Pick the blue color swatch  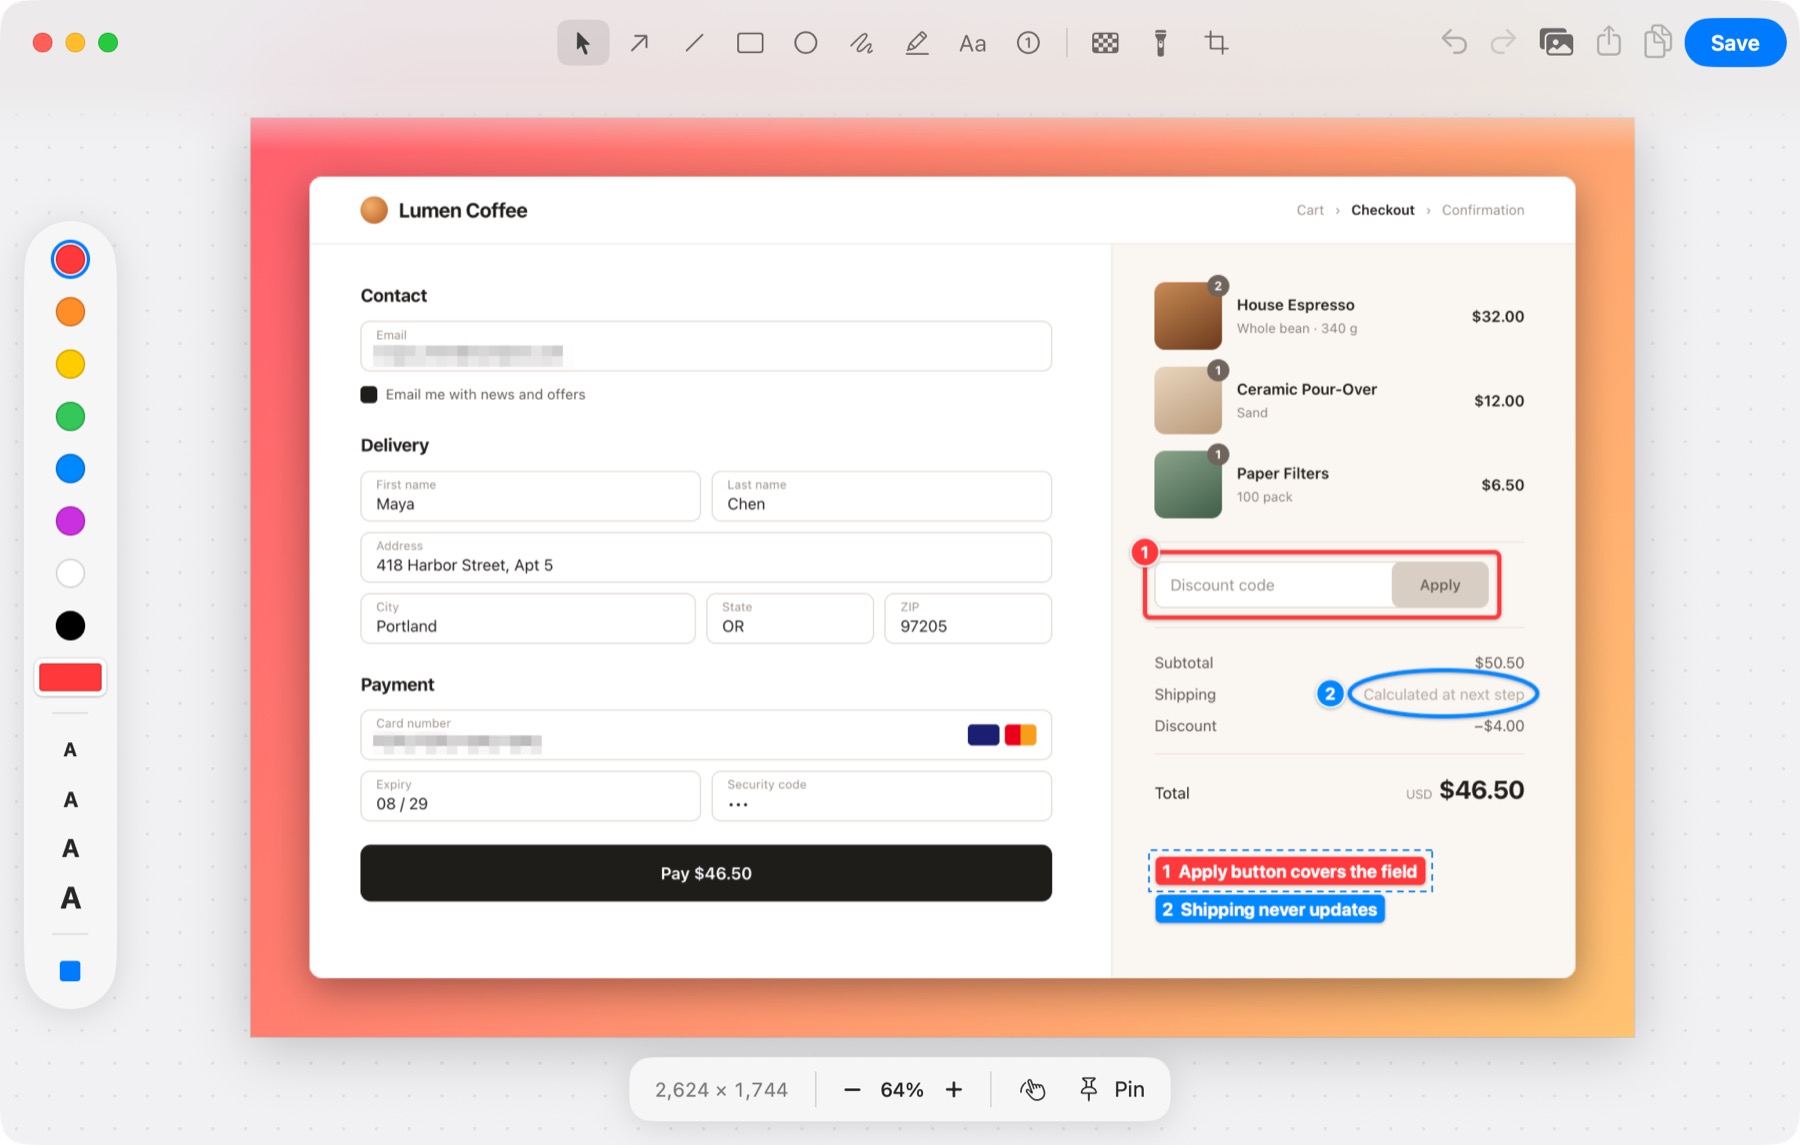point(70,468)
